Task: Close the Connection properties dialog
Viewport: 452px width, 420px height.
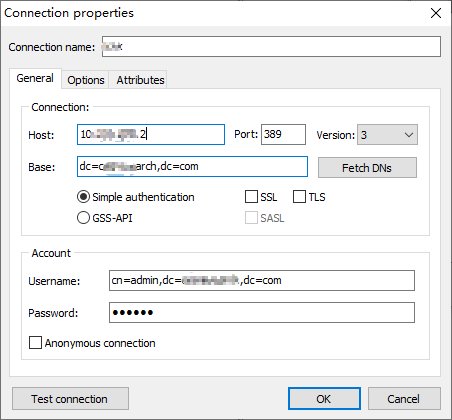Action: click(x=436, y=13)
